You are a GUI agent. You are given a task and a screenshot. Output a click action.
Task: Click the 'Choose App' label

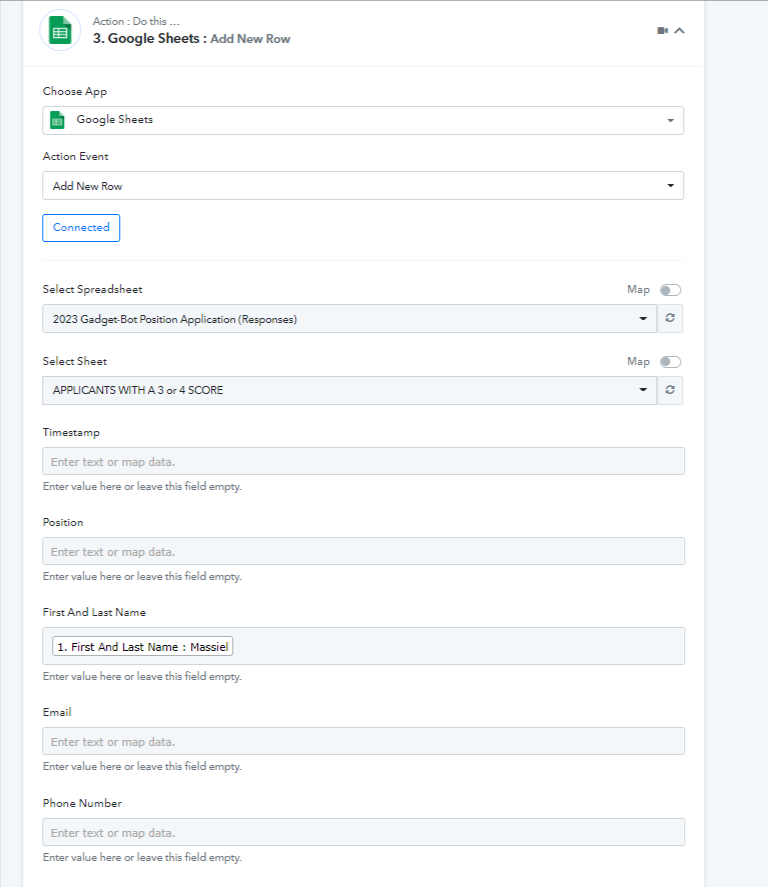pyautogui.click(x=75, y=92)
